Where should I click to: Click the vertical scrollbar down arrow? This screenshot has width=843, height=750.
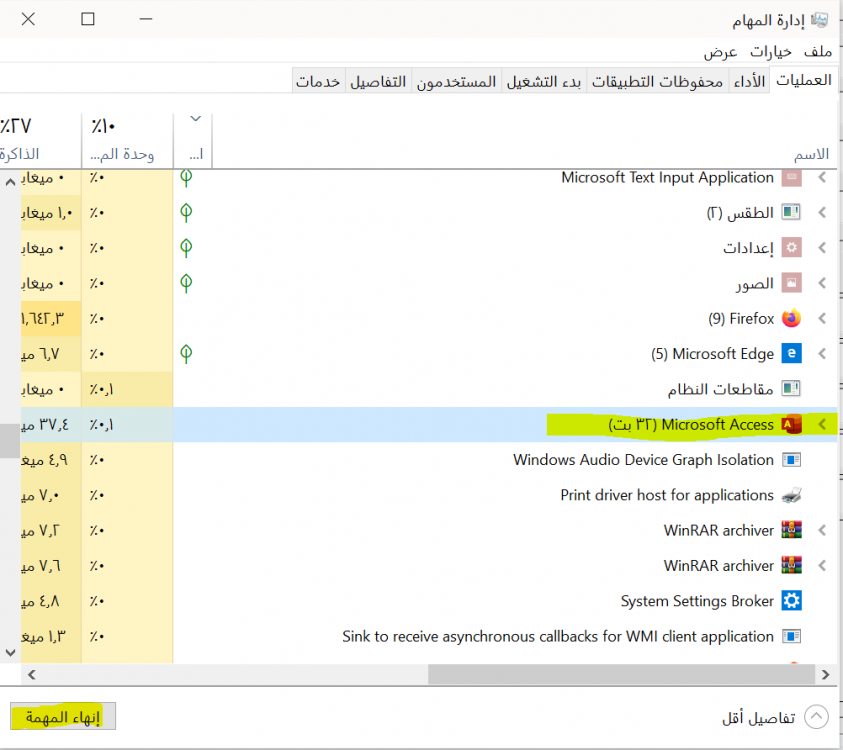click(x=10, y=653)
